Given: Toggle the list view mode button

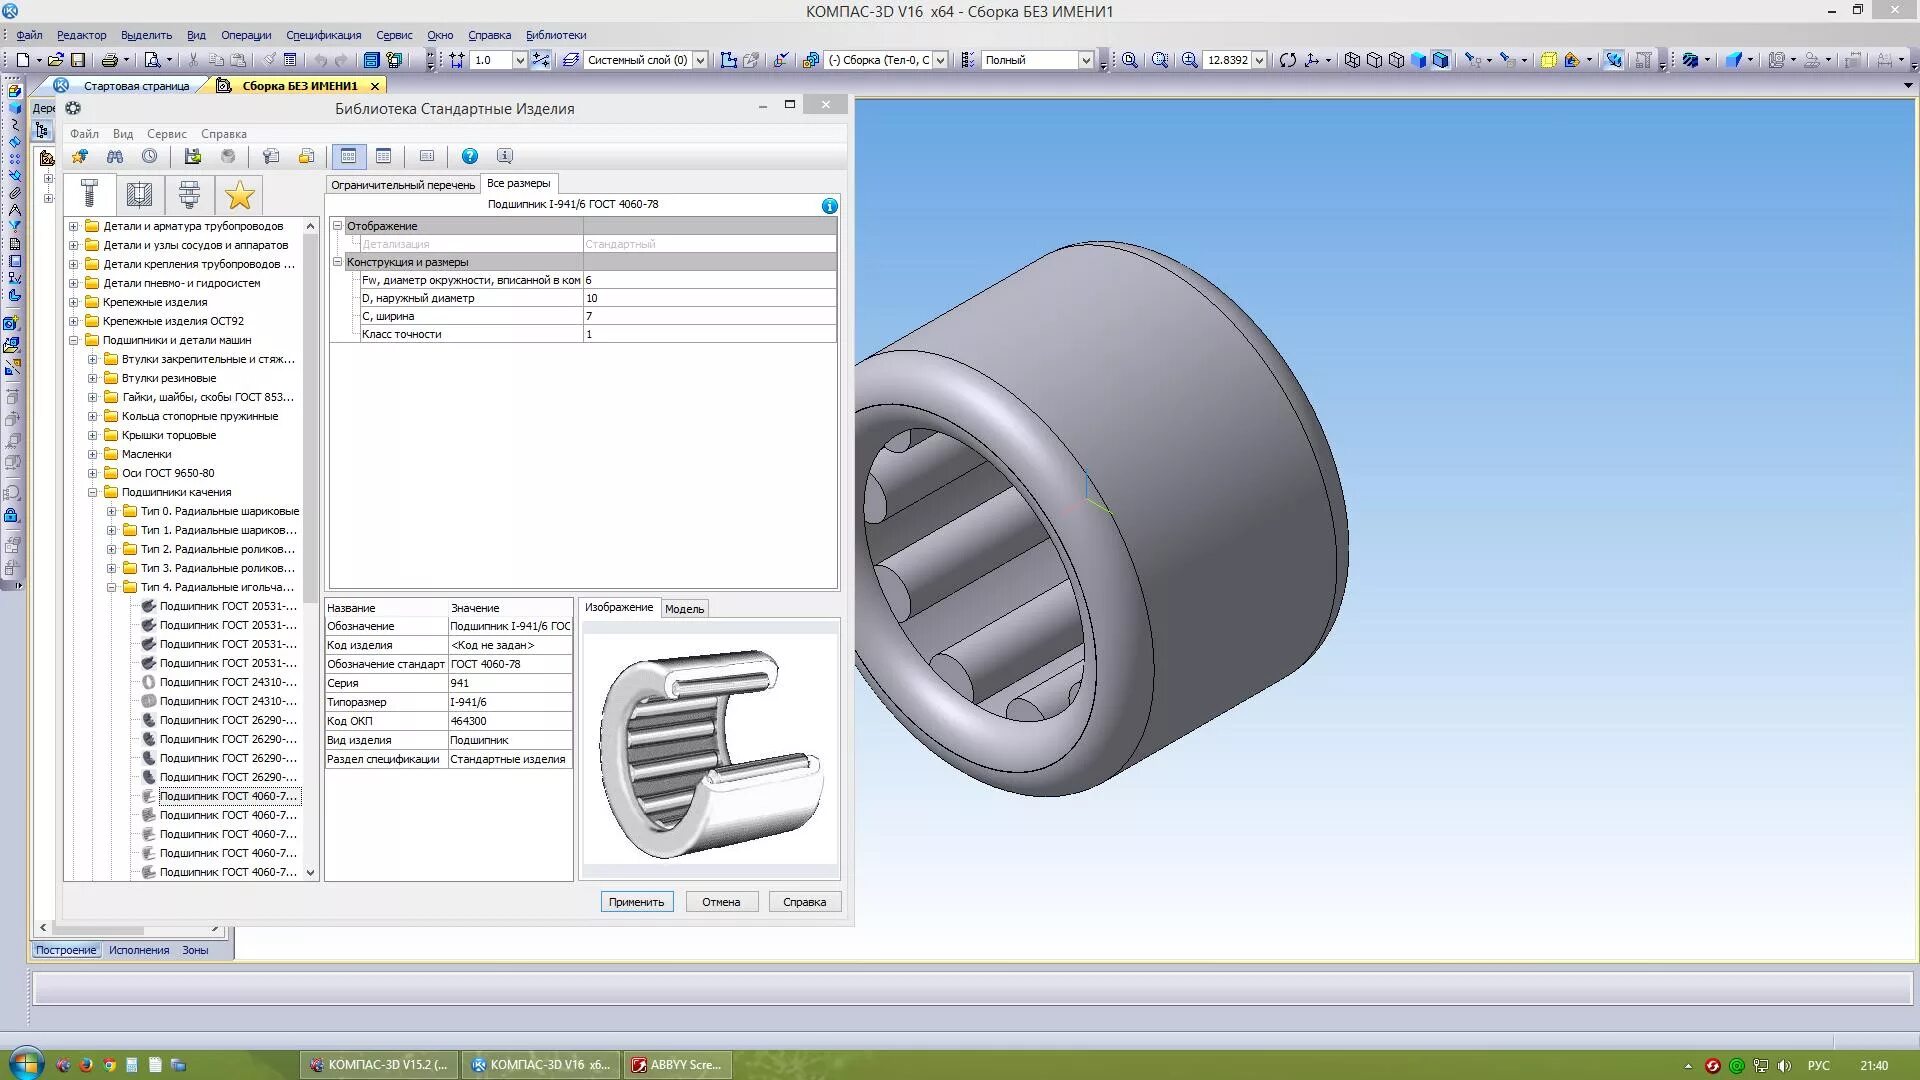Looking at the screenshot, I should pyautogui.click(x=384, y=156).
